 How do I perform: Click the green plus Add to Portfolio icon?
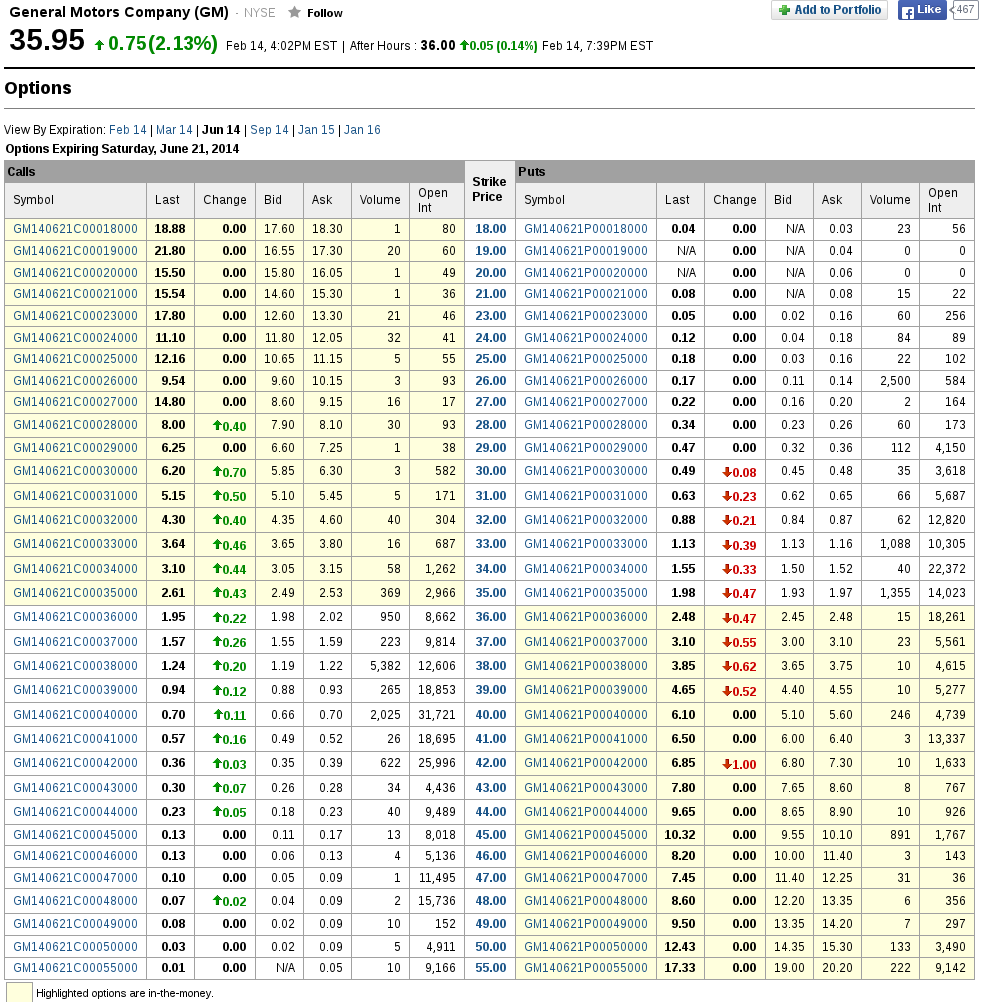tap(784, 10)
